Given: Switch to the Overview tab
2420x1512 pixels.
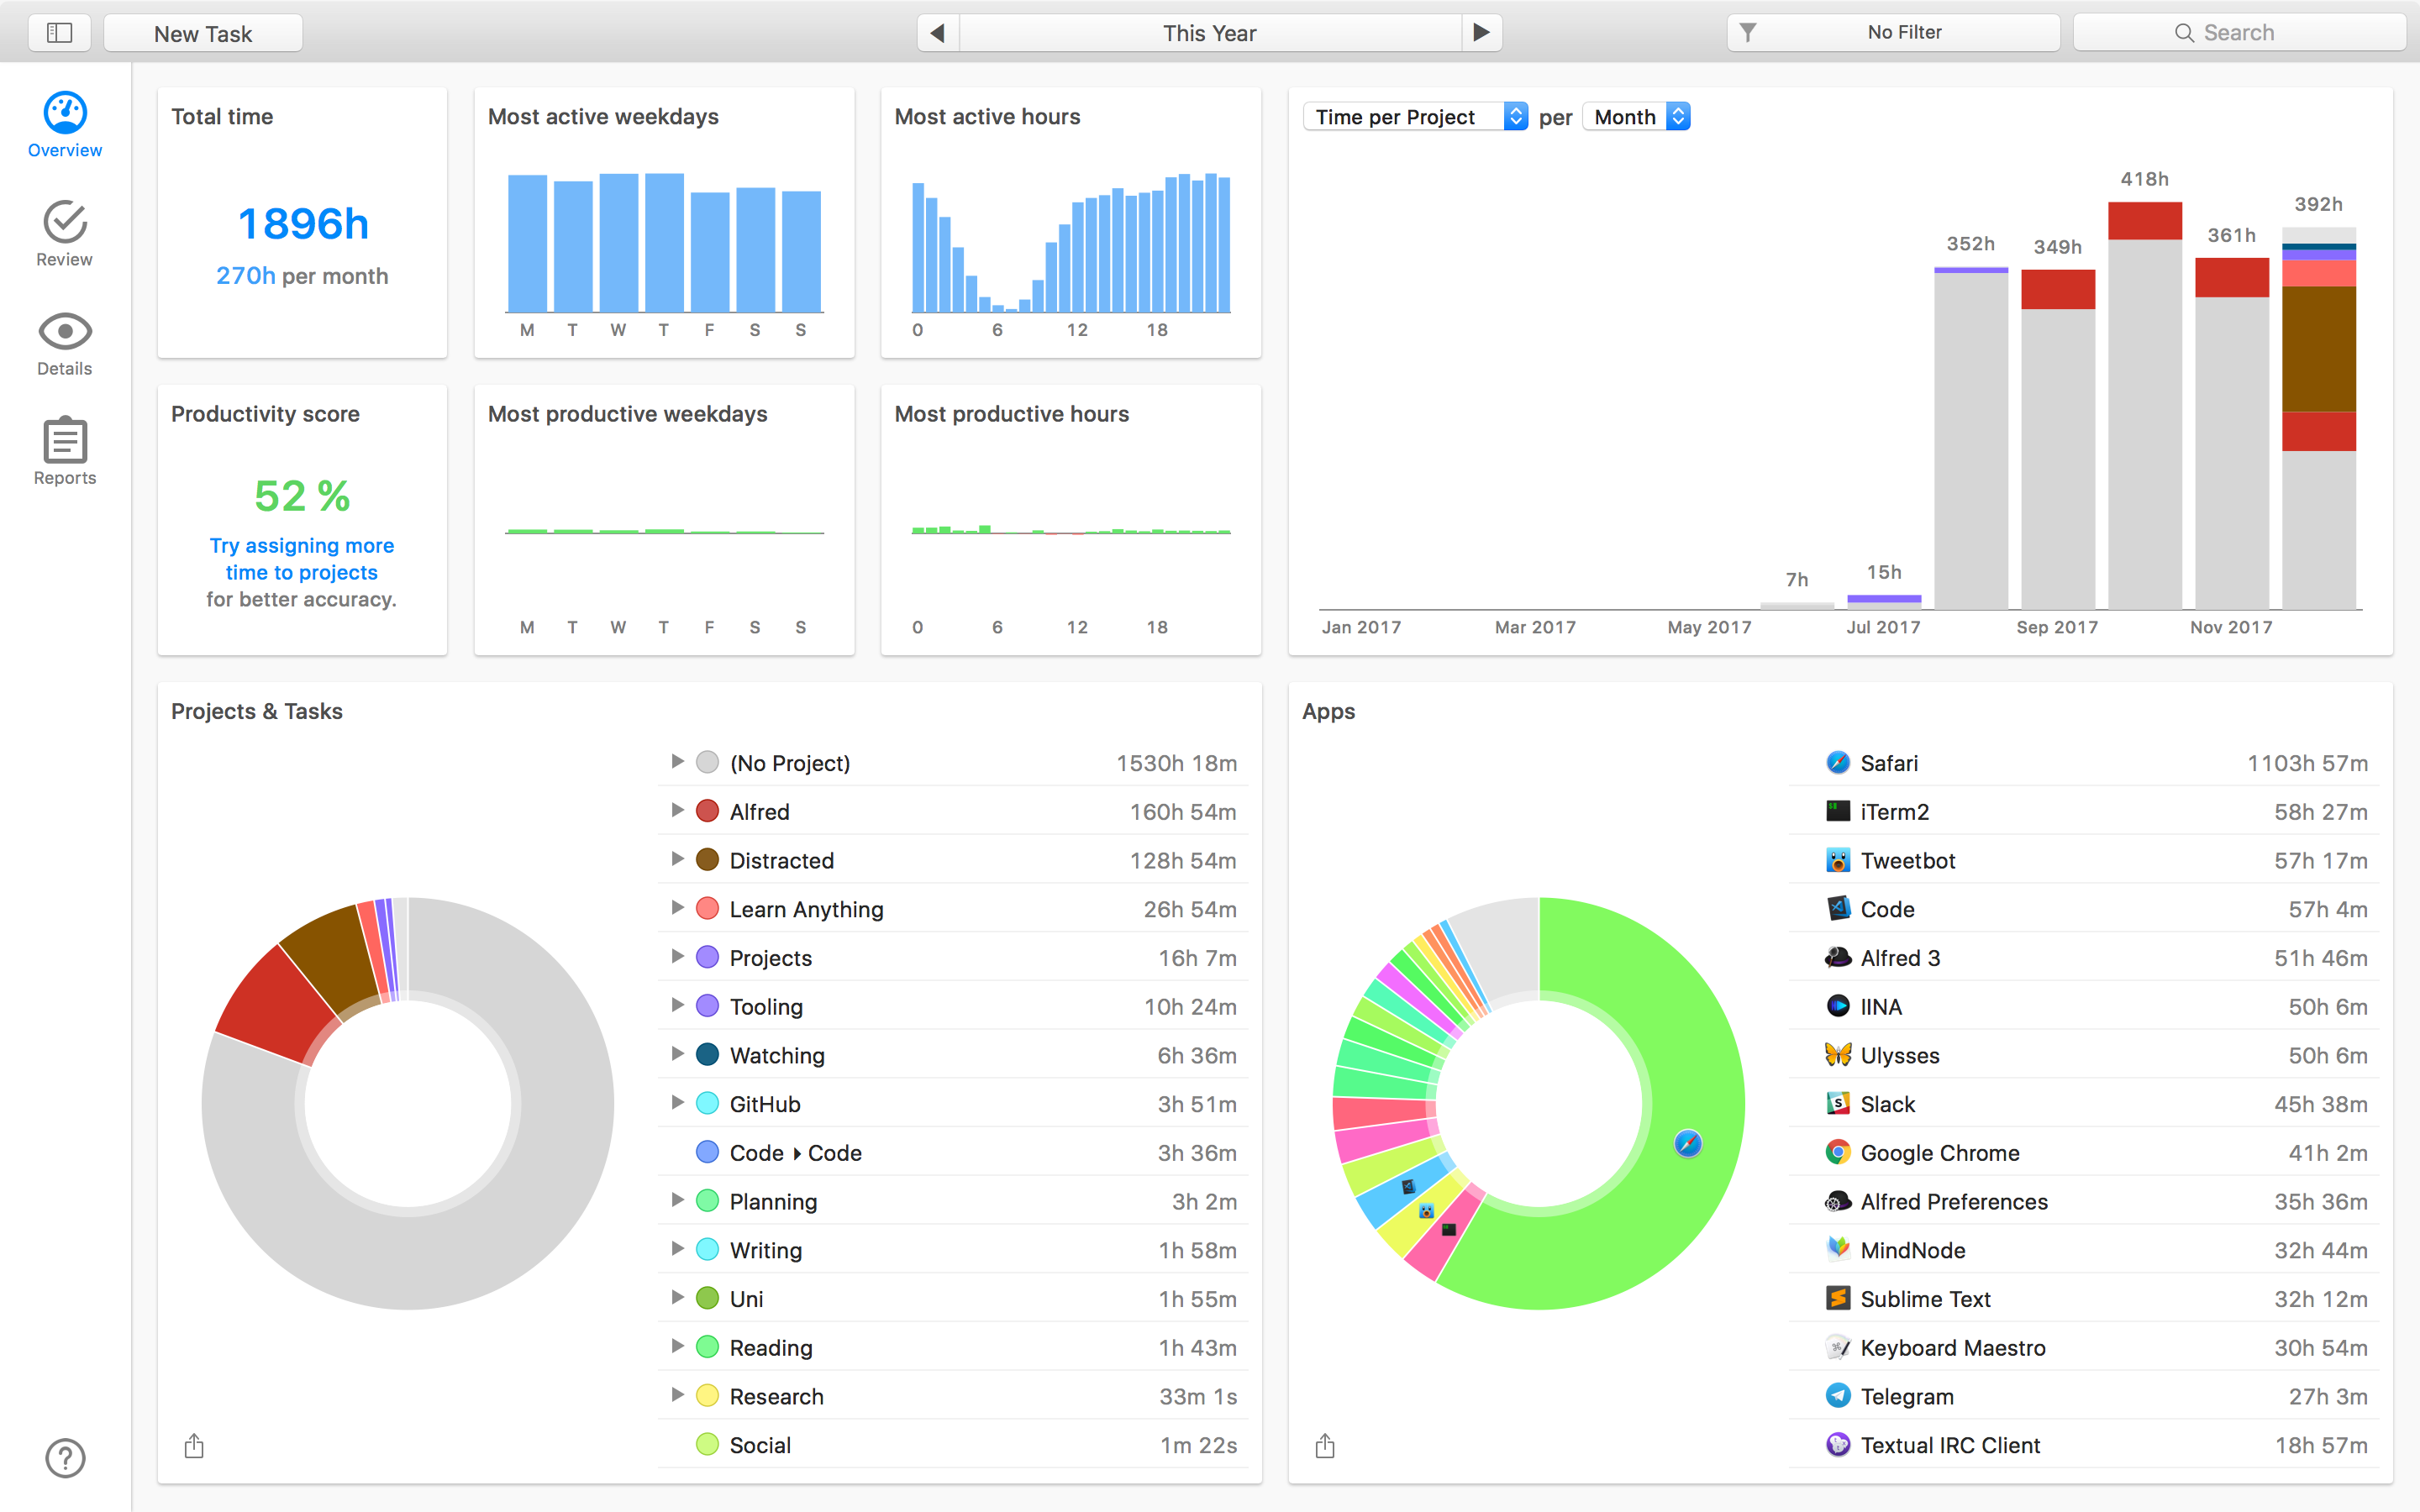Looking at the screenshot, I should pos(65,126).
